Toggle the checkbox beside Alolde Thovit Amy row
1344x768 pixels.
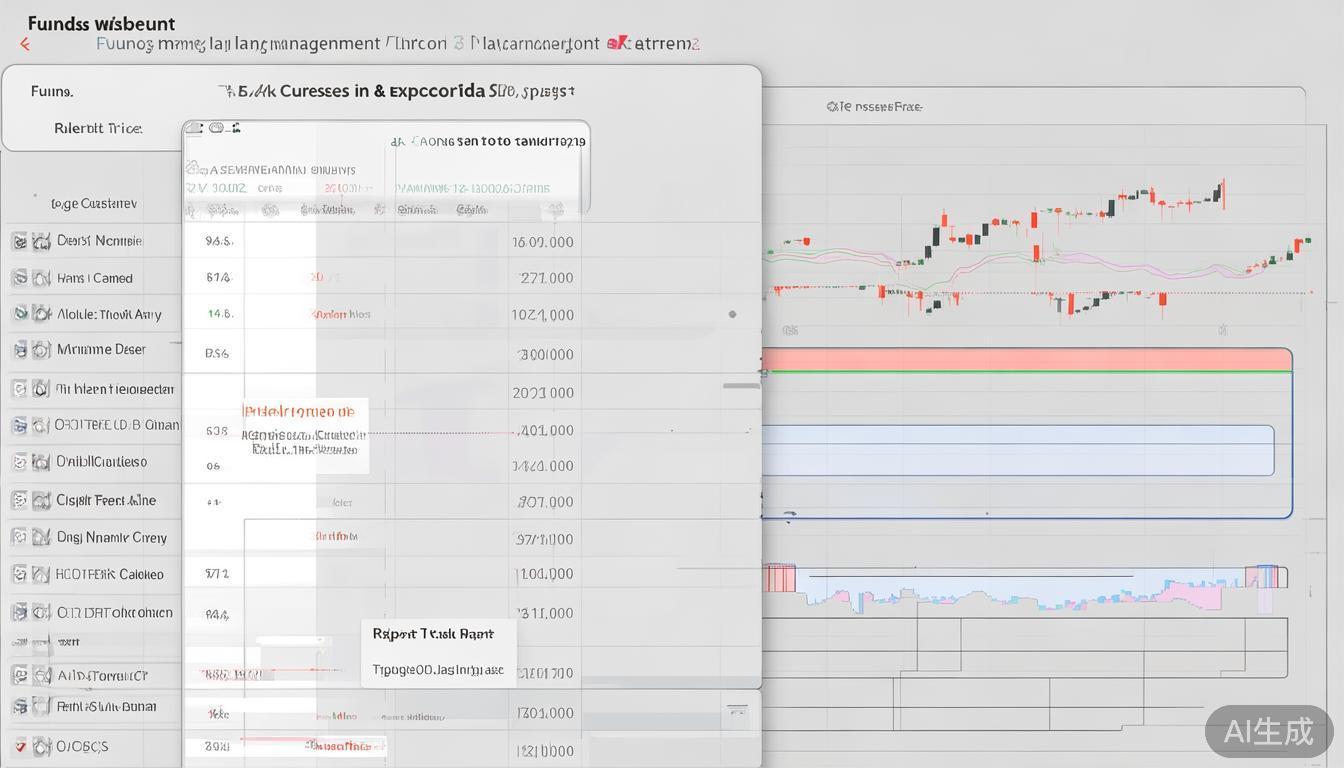click(x=19, y=314)
